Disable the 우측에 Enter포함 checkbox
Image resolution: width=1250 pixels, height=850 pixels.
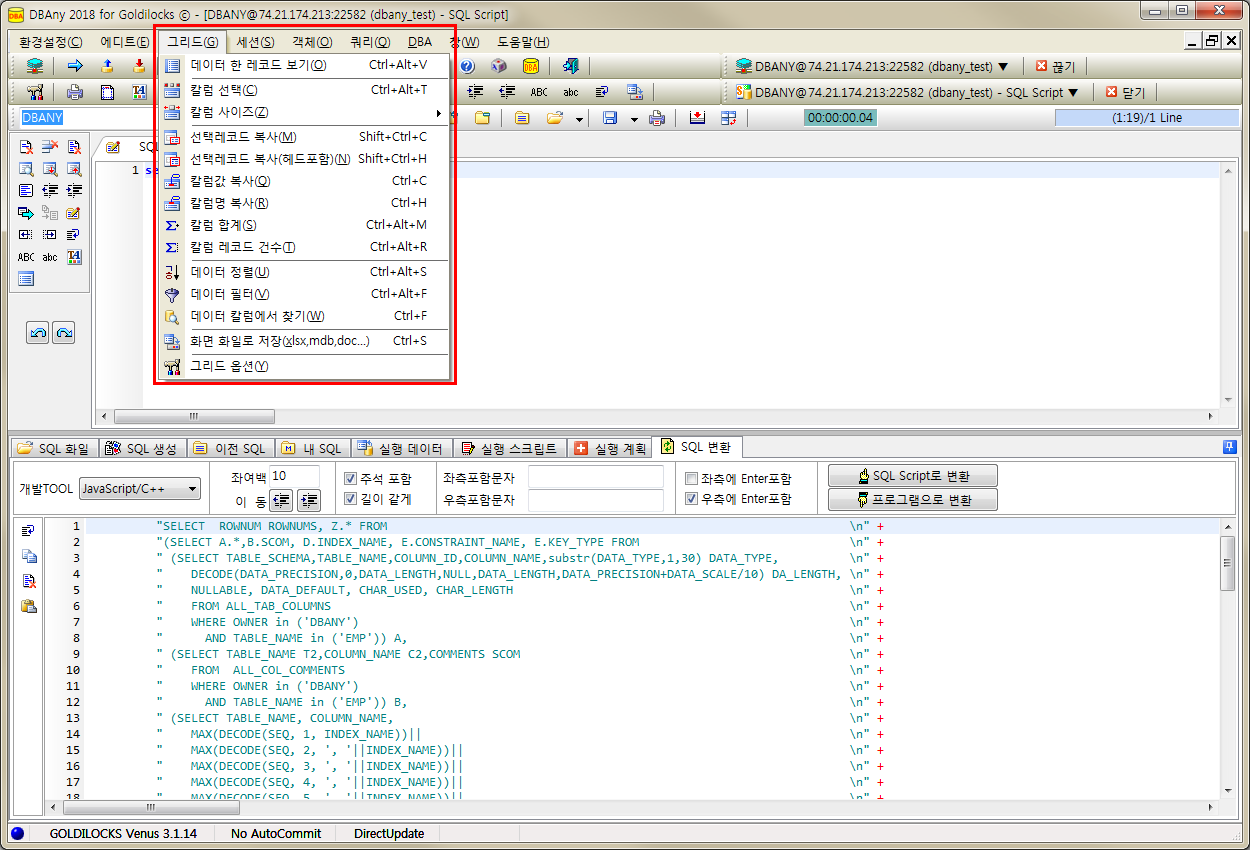pos(691,499)
